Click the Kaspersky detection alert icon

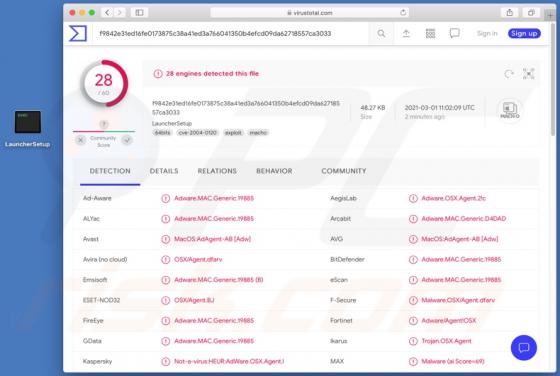(165, 361)
